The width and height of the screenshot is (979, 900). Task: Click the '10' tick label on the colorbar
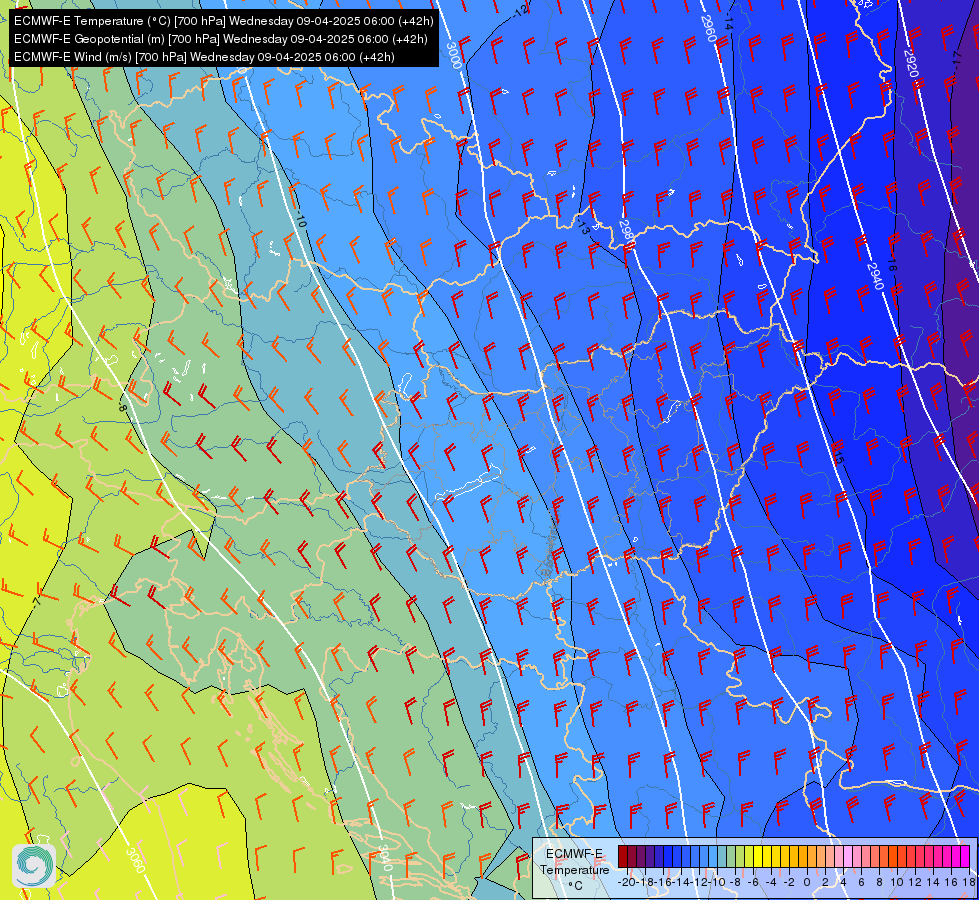pos(897,882)
